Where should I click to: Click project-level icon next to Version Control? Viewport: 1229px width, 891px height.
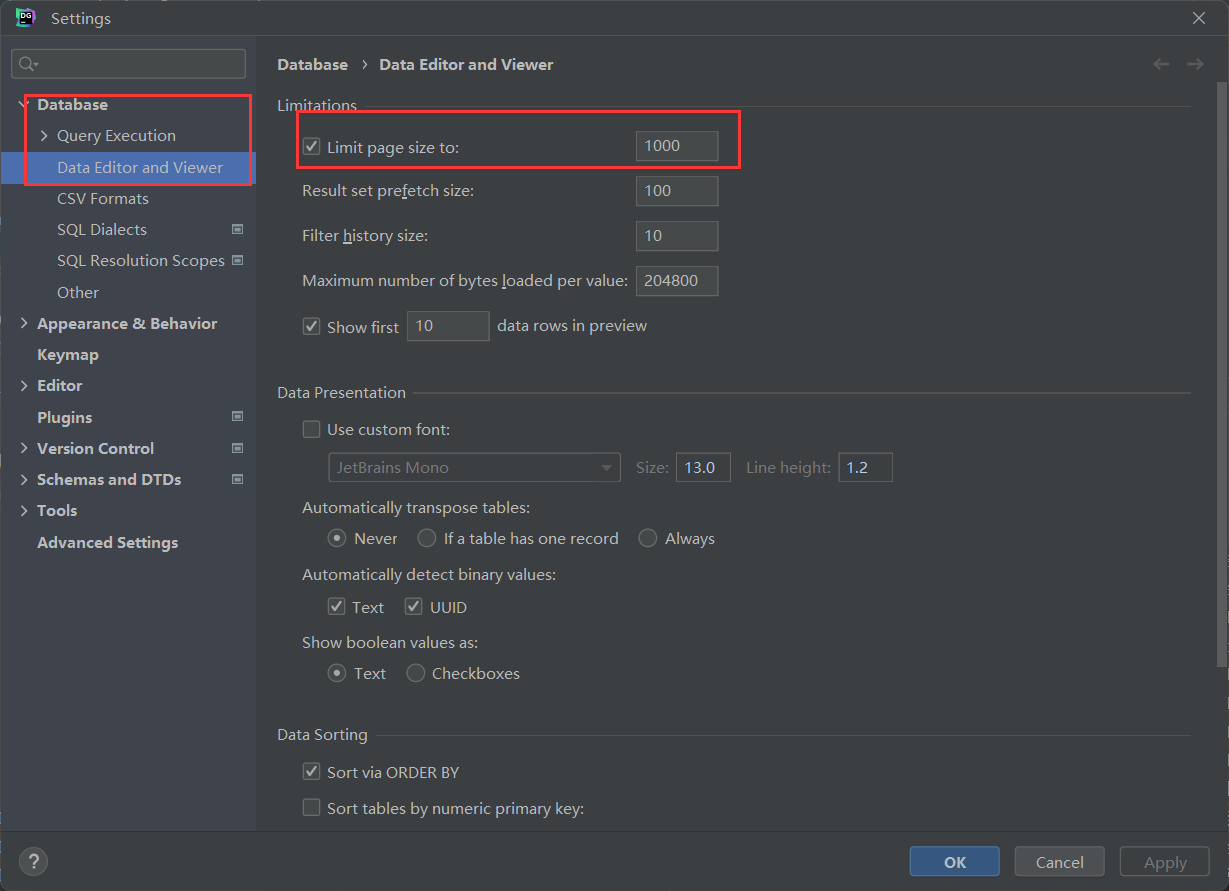tap(237, 448)
